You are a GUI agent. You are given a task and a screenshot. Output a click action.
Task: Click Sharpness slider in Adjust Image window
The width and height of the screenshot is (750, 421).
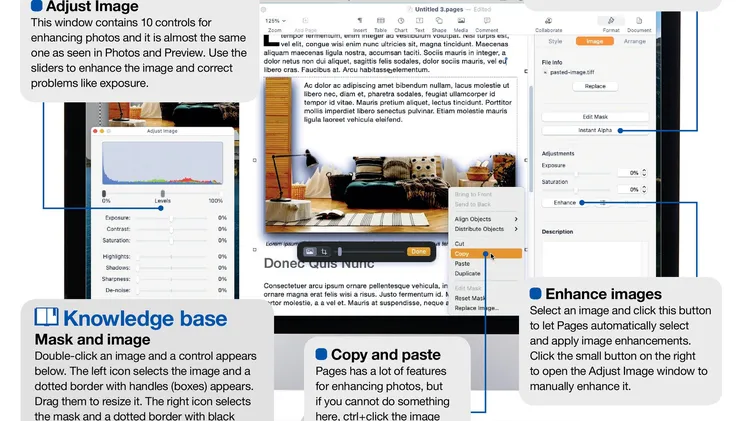coord(171,279)
